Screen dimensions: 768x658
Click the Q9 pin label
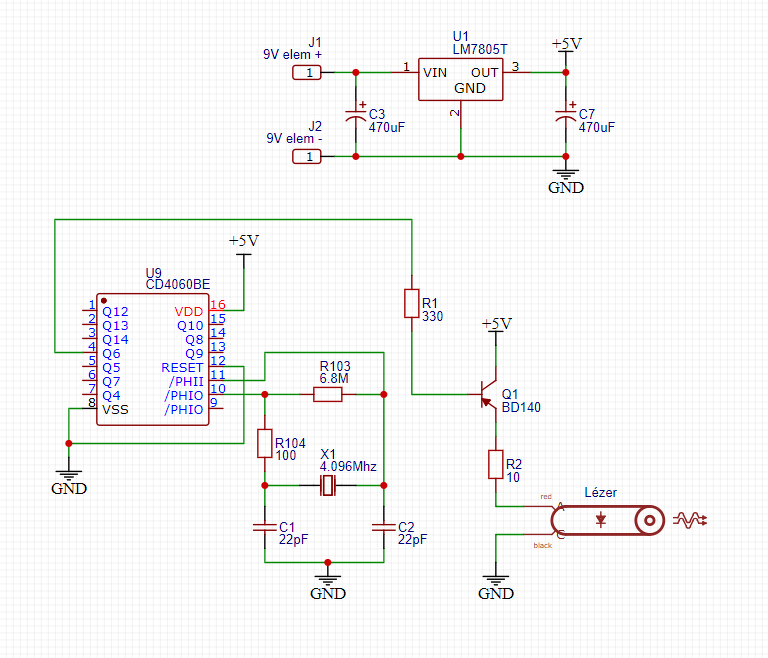click(194, 354)
